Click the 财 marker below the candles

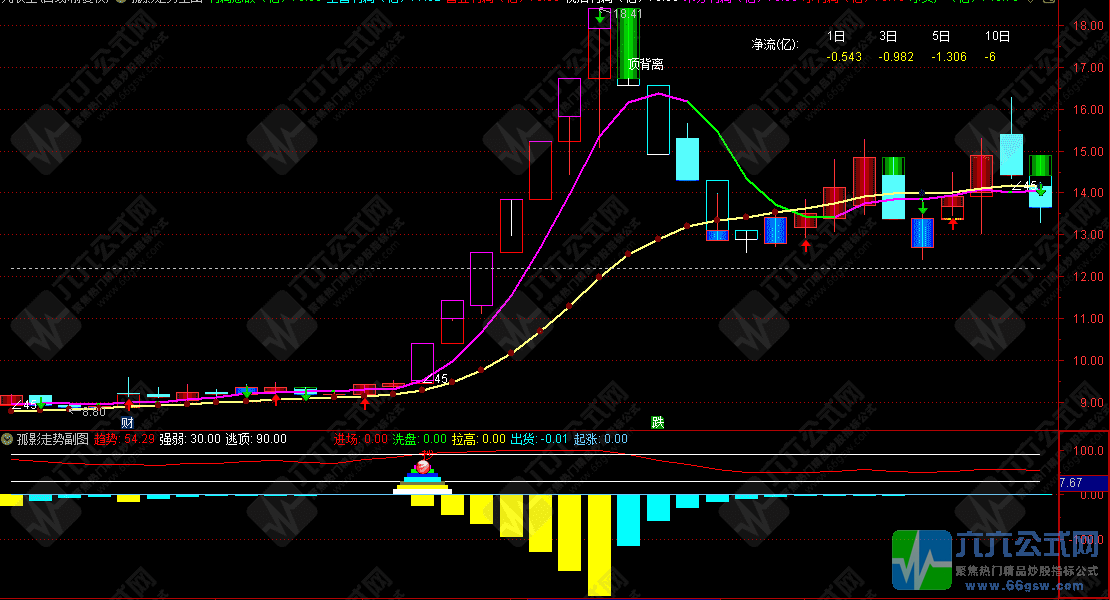128,423
